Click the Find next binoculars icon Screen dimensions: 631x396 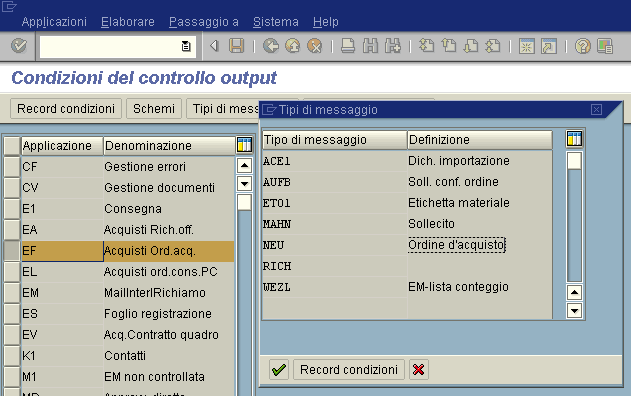click(x=392, y=46)
